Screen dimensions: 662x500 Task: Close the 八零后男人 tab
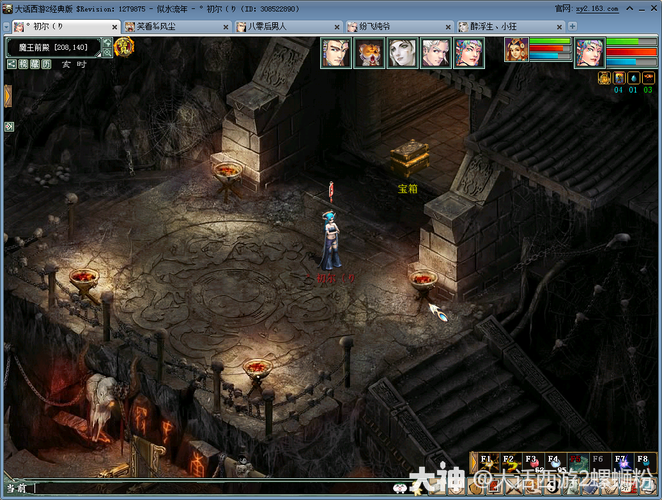[337, 27]
